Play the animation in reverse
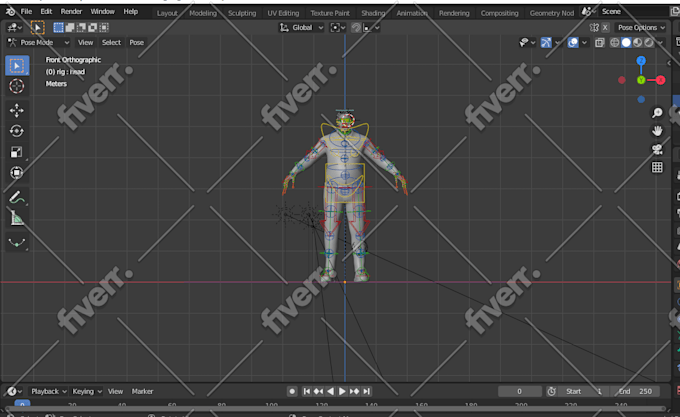 coord(330,391)
